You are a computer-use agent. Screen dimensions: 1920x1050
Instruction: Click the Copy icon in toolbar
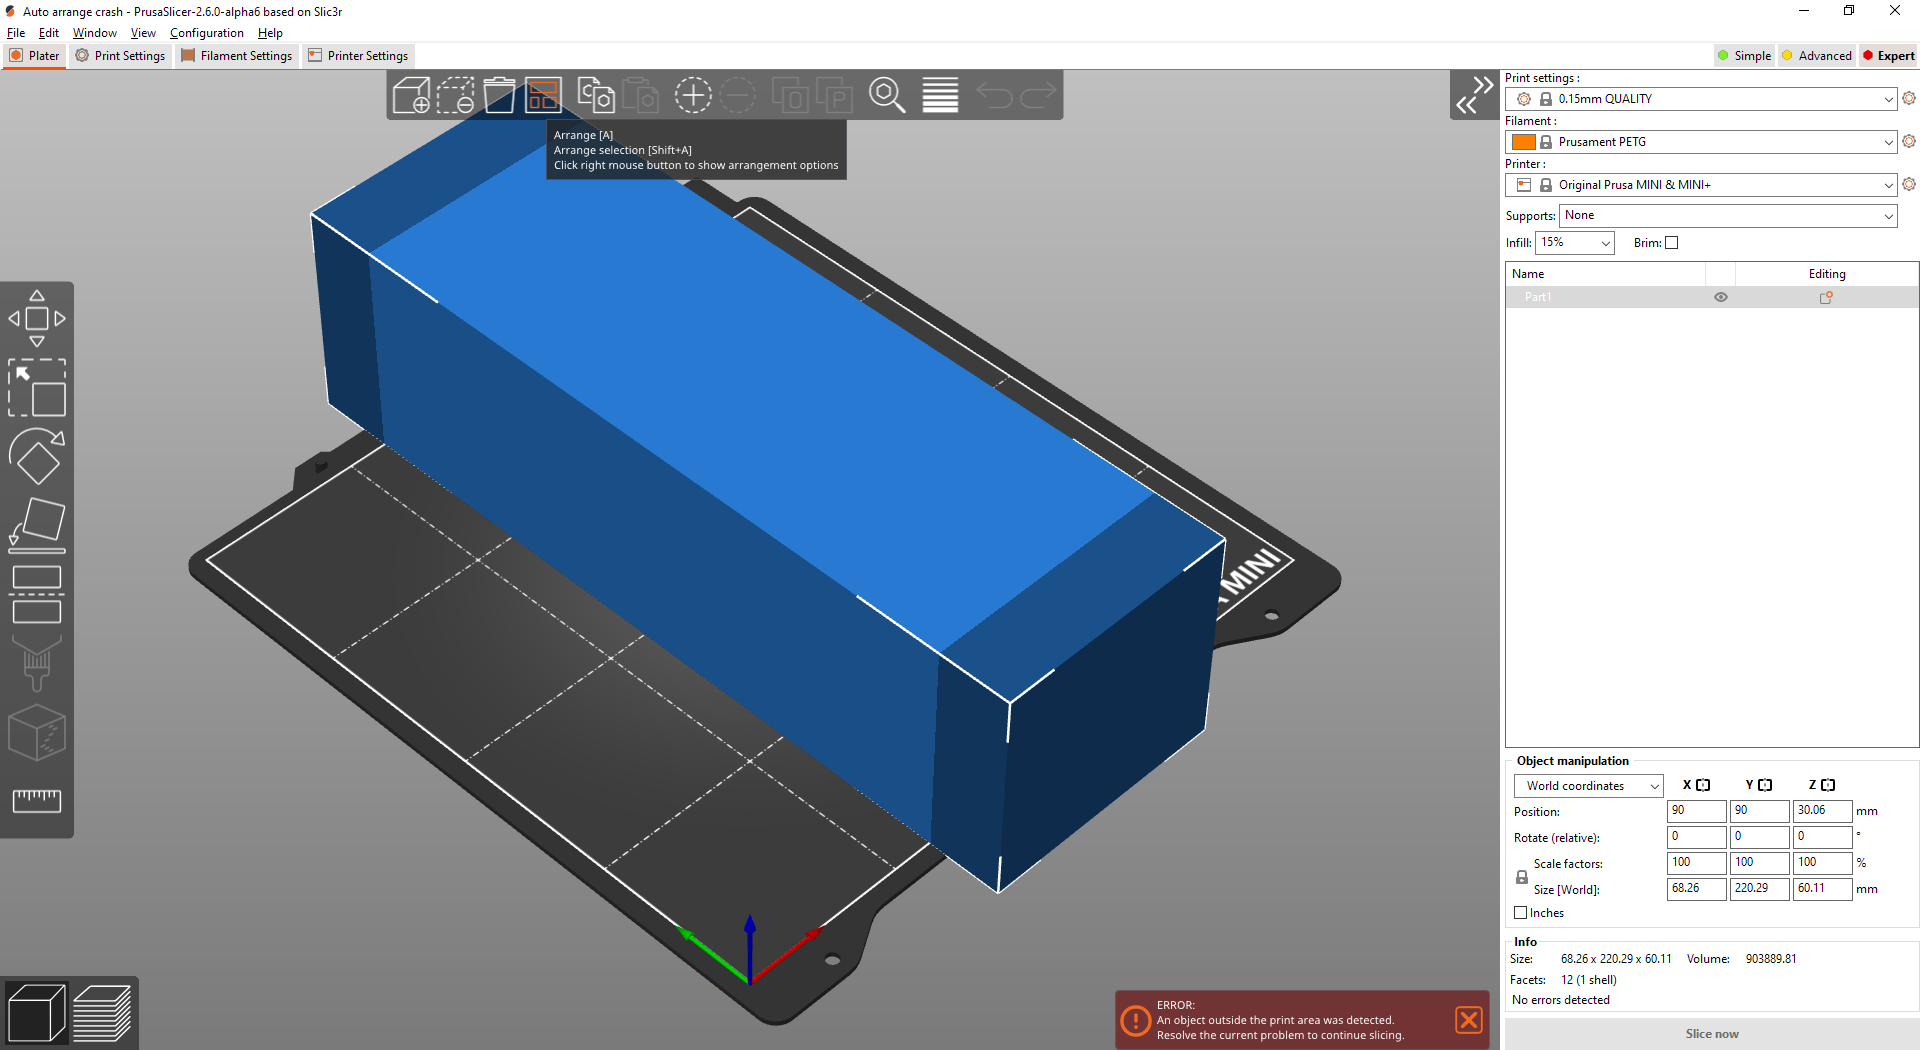click(x=596, y=95)
